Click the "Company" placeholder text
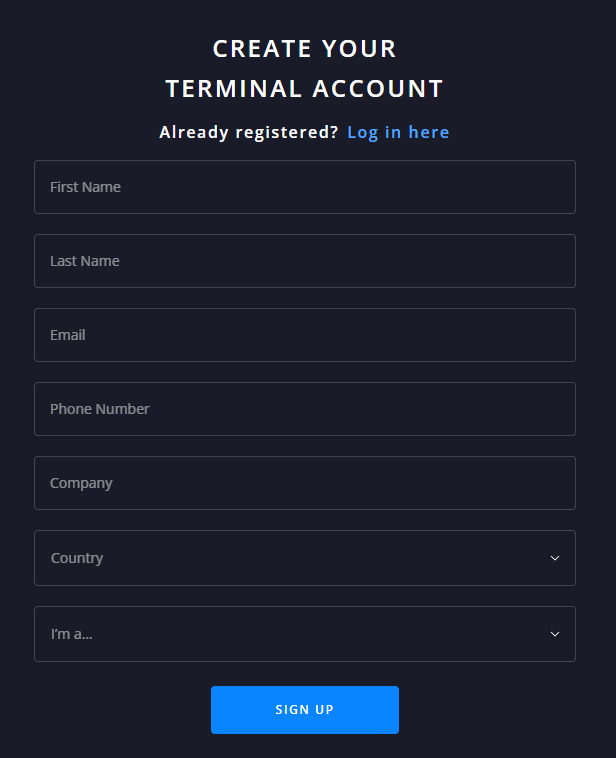 click(x=81, y=483)
